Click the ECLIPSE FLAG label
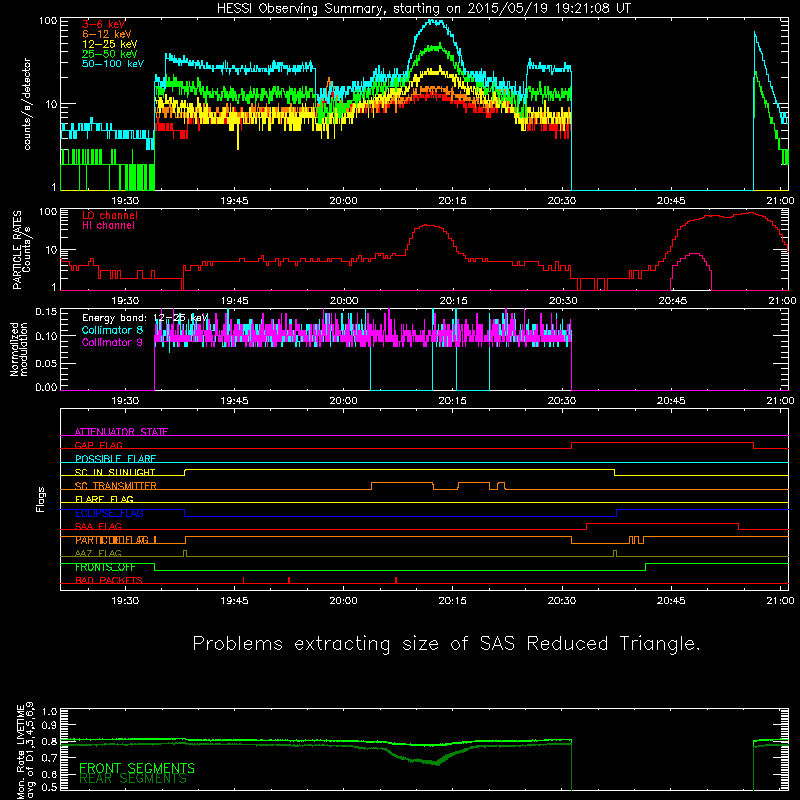 pos(109,513)
